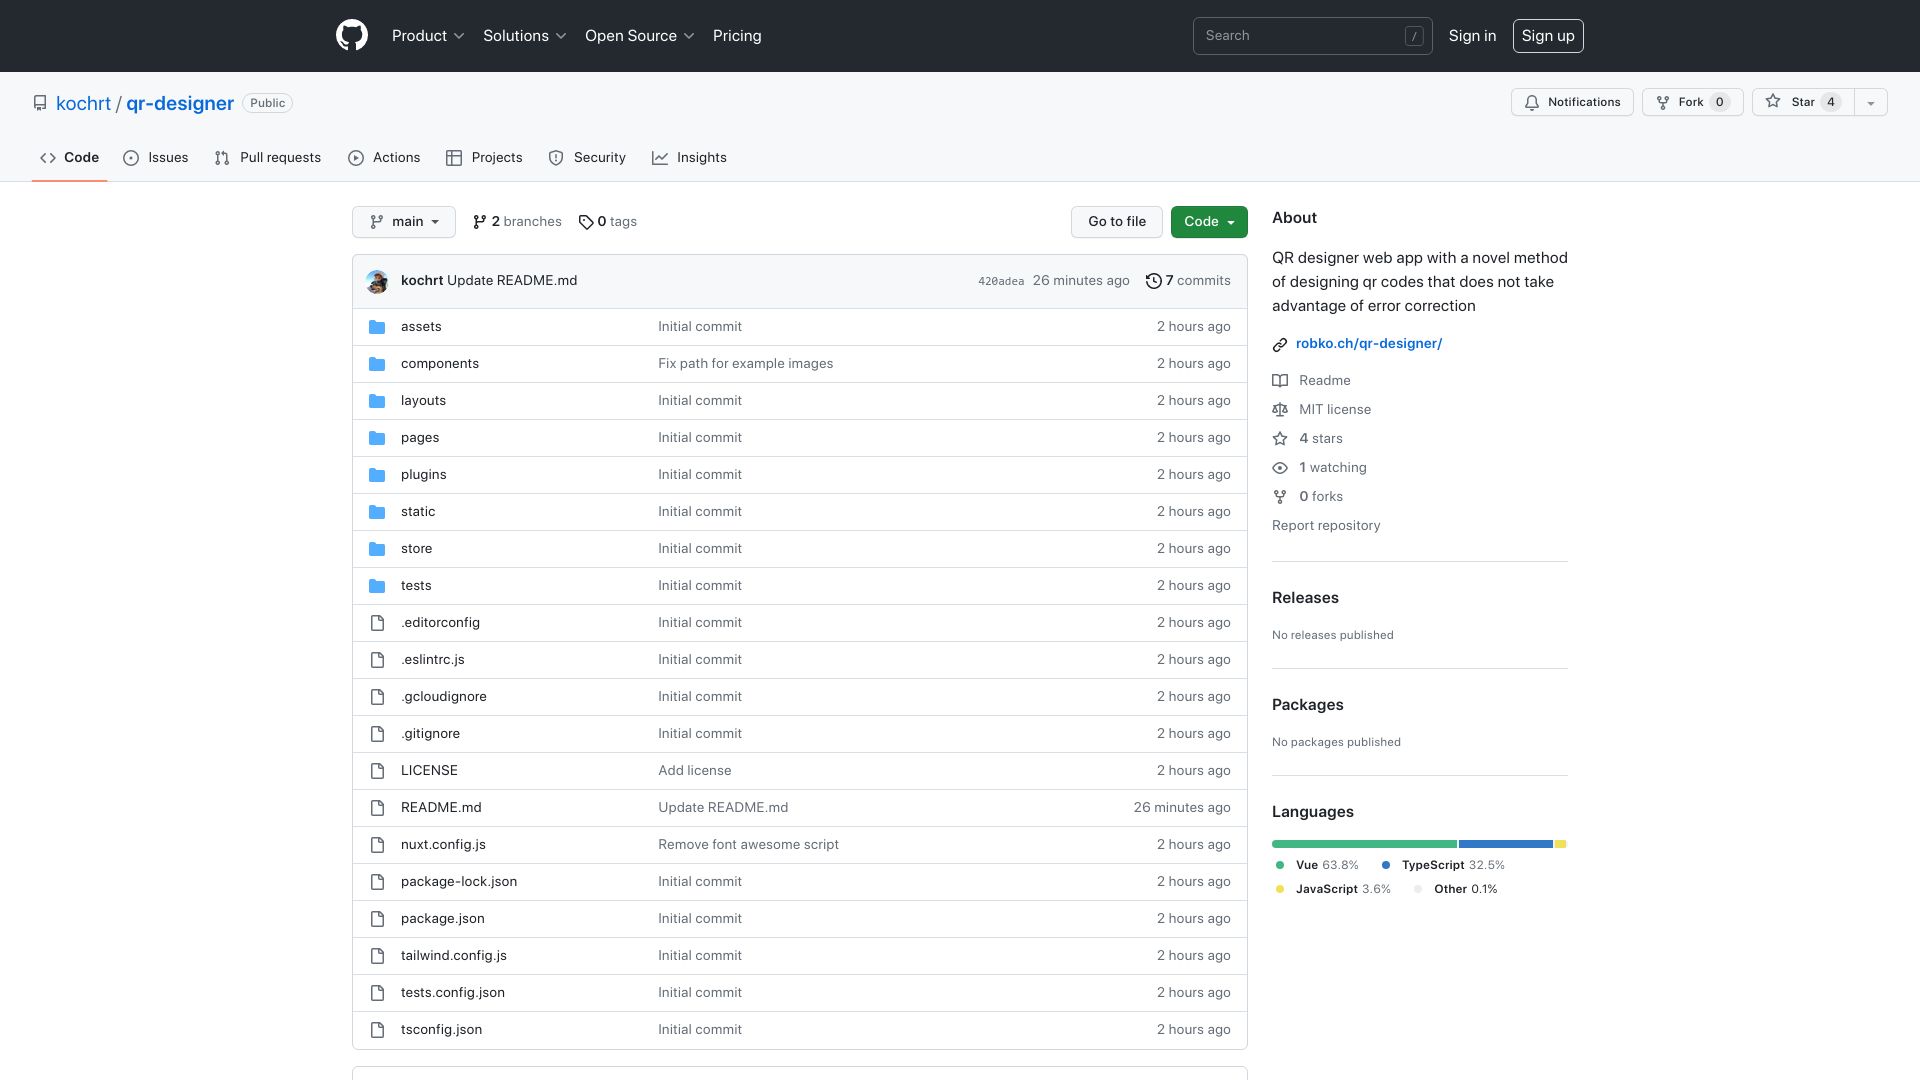
Task: Click the Readme book icon
Action: (x=1280, y=381)
